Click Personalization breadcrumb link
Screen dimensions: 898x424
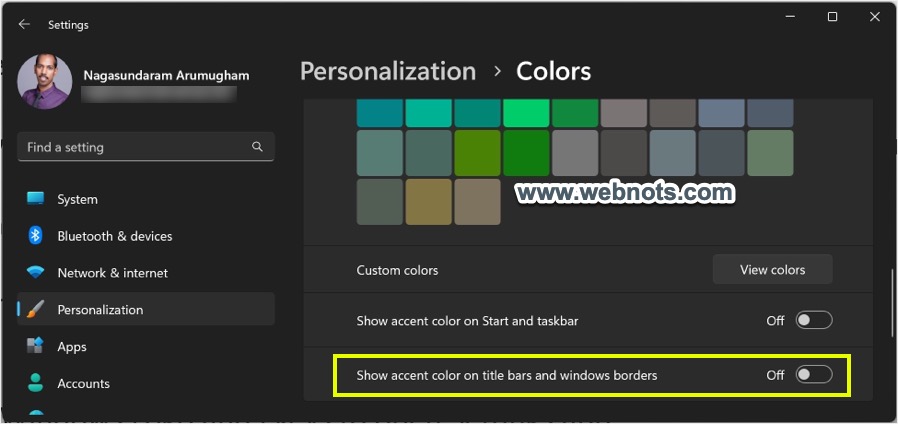[388, 72]
